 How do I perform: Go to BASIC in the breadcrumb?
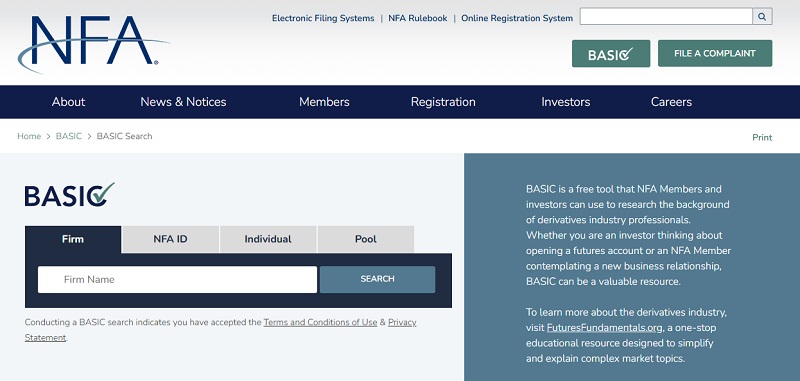point(68,136)
